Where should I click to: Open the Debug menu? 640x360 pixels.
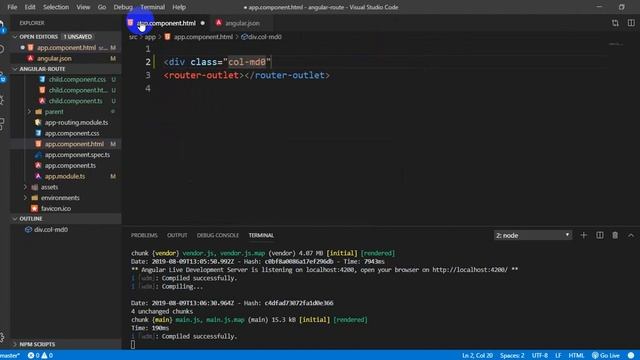(x=123, y=7)
